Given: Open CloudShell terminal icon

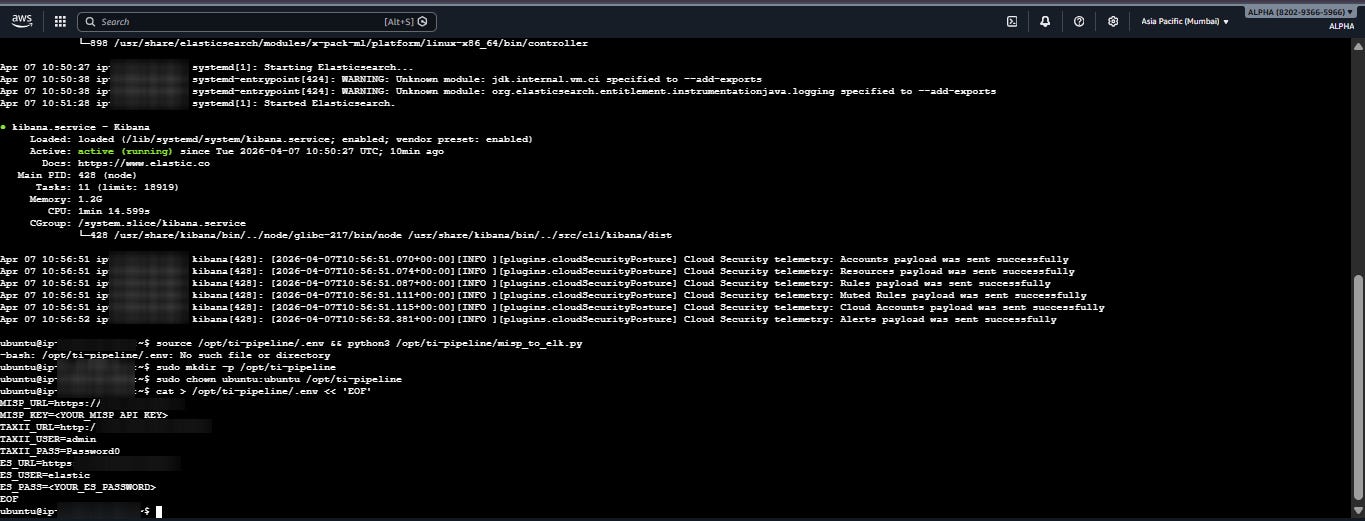Looking at the screenshot, I should click(1012, 21).
